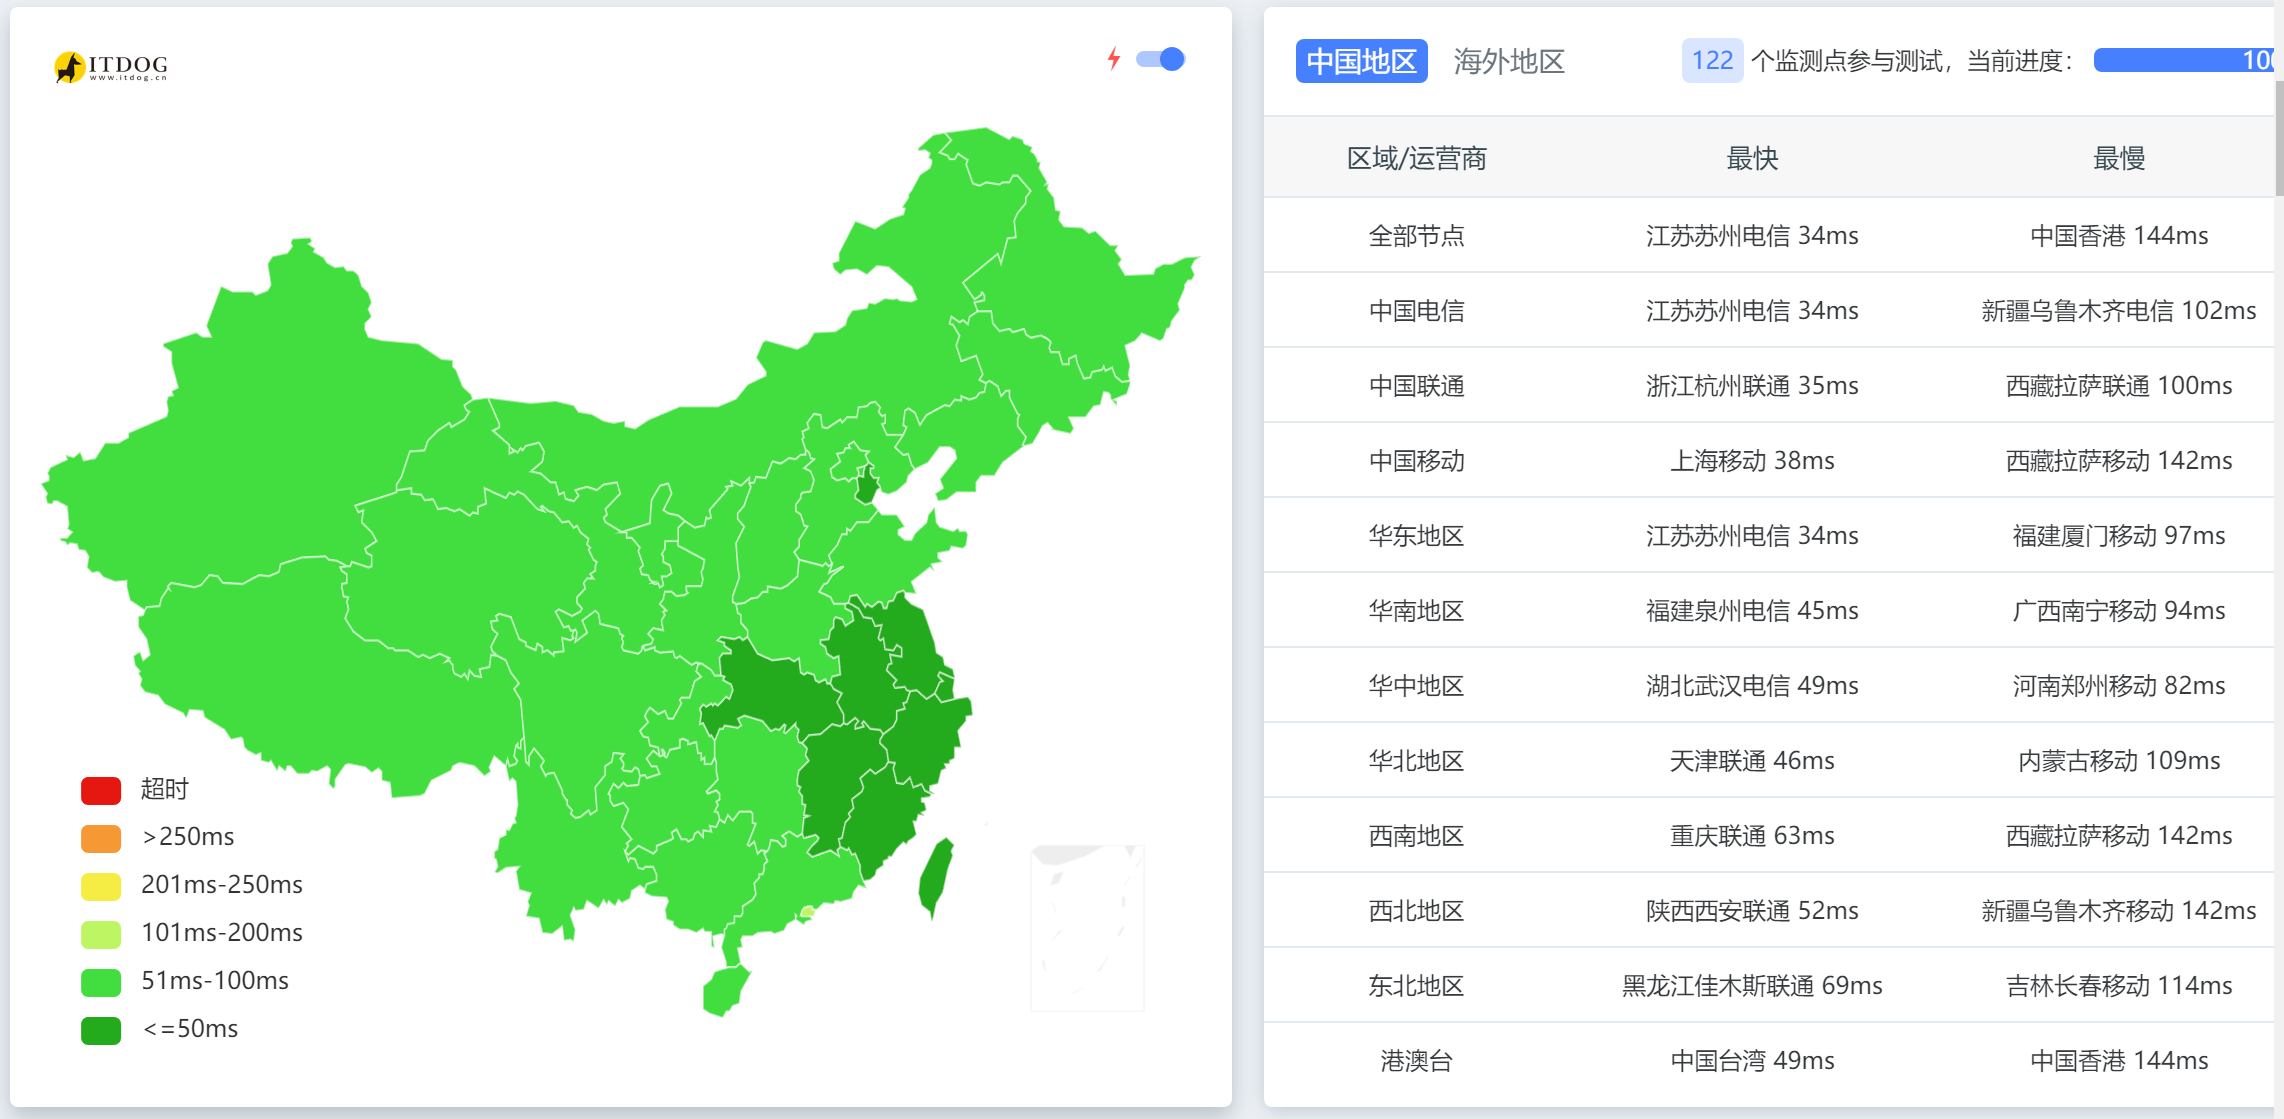This screenshot has height=1119, width=2284.
Task: Click 福建厦门移动 97ms cell
Action: (2119, 535)
